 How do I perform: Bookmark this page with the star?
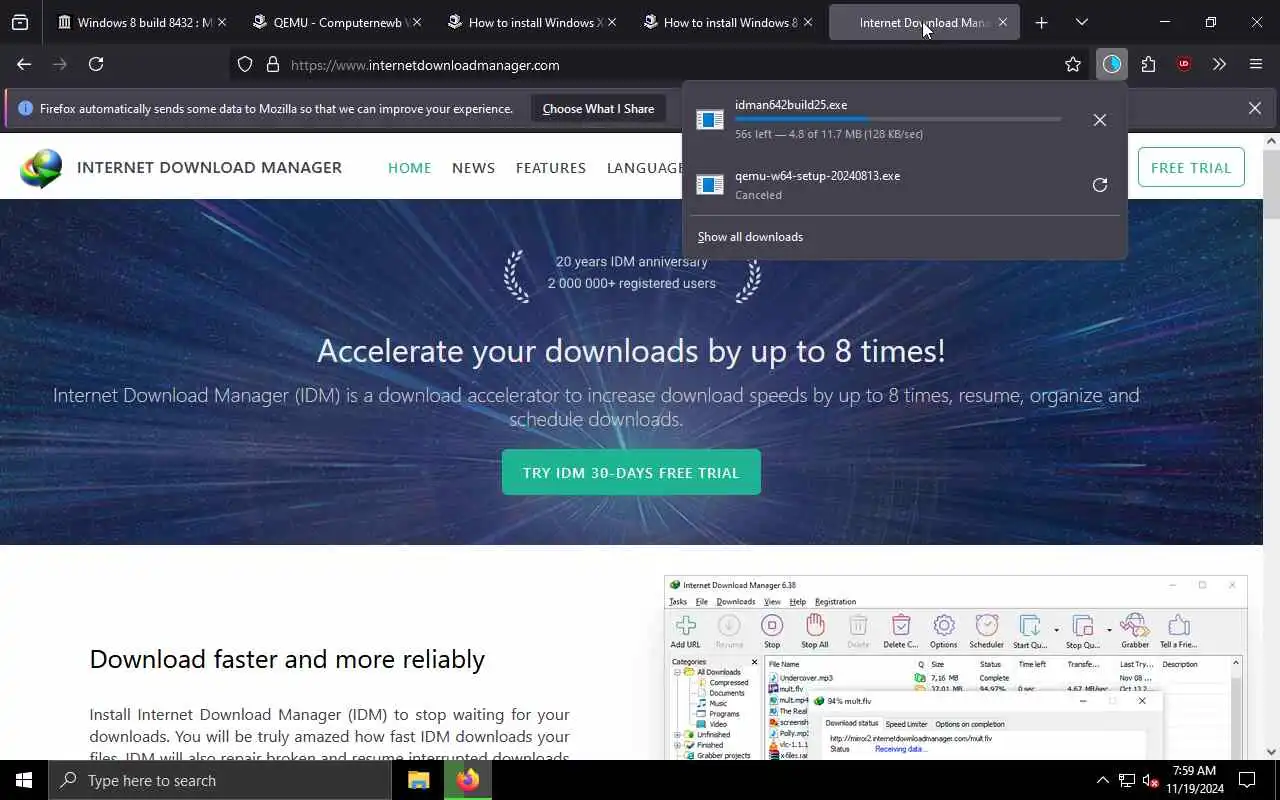pyautogui.click(x=1073, y=65)
